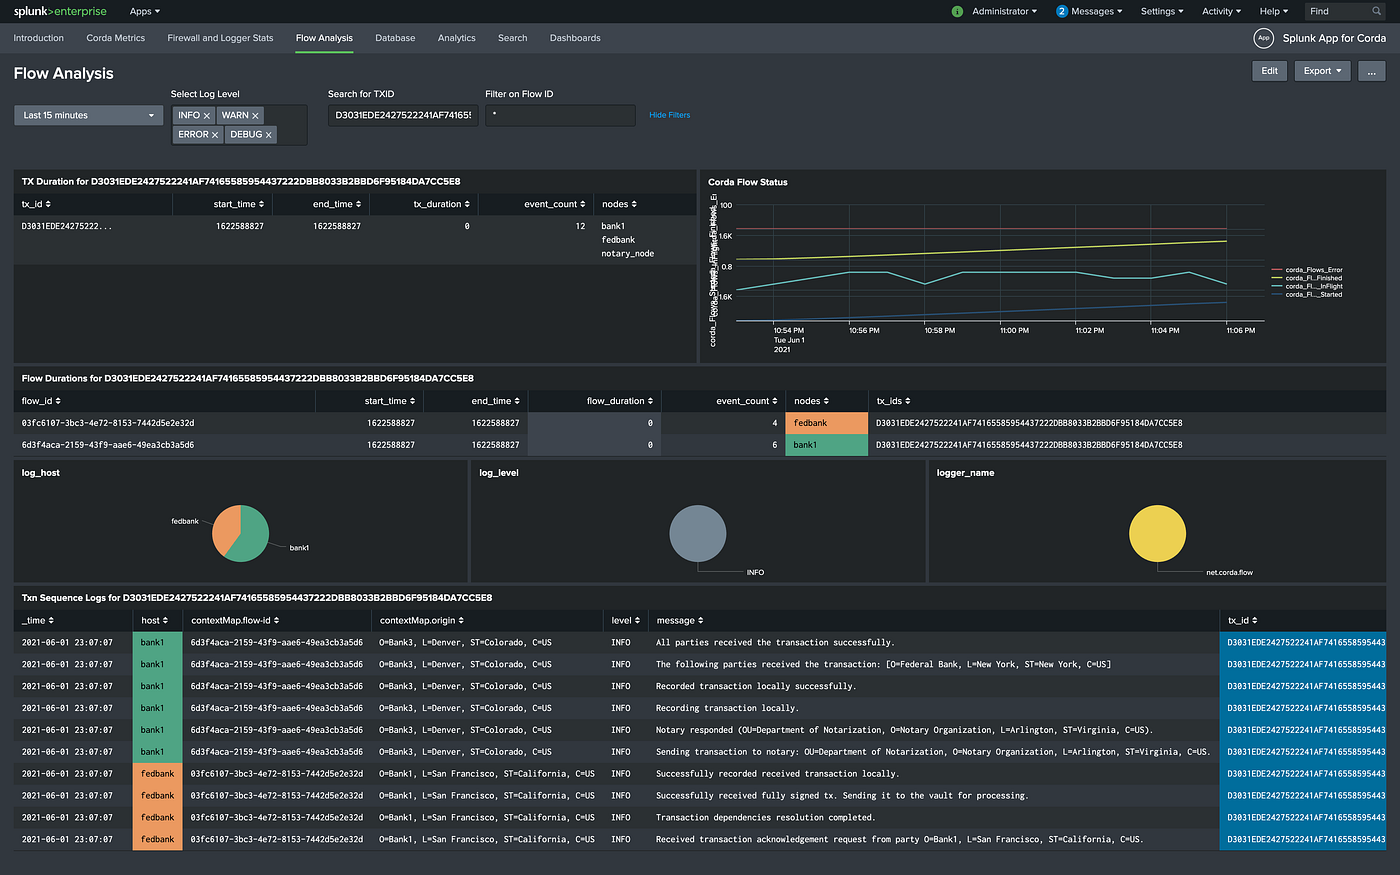This screenshot has height=875, width=1400.
Task: Click flow_id 6d3f4aca-2159-43f9-aae6-49ea3cb3a5d6 in Flow Durations
Action: coord(108,445)
